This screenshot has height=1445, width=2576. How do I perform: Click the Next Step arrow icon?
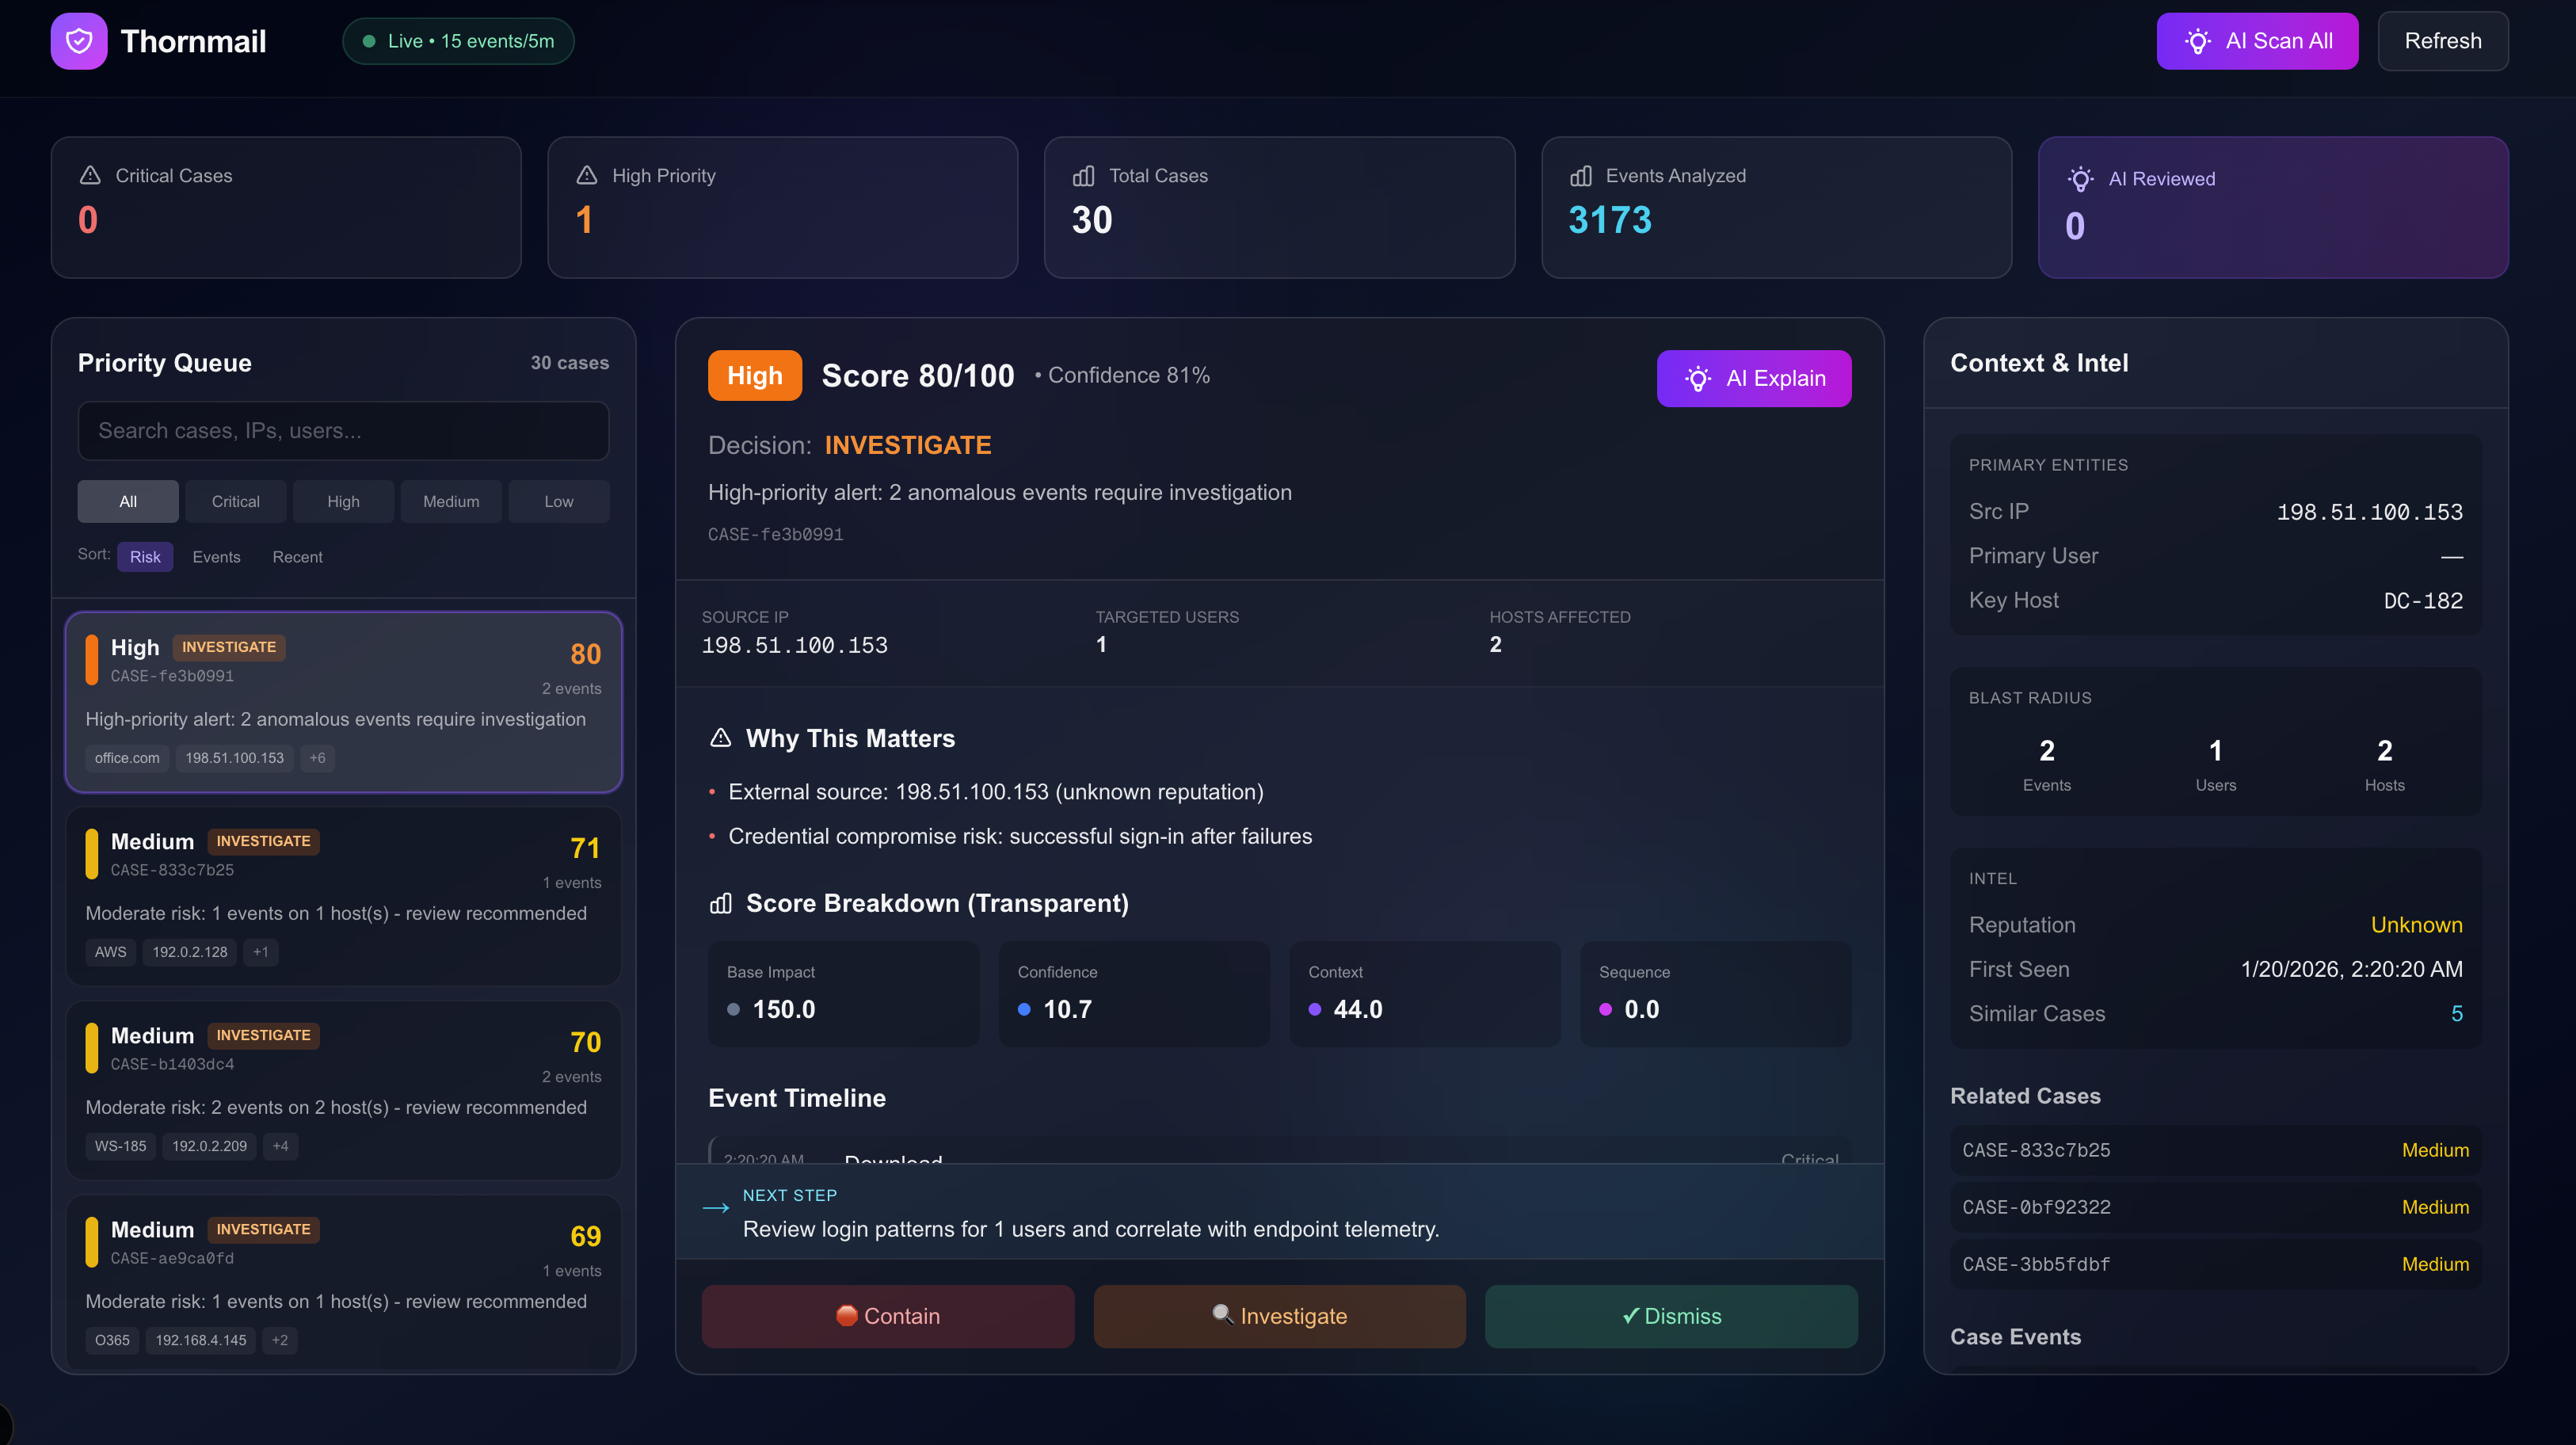[716, 1208]
